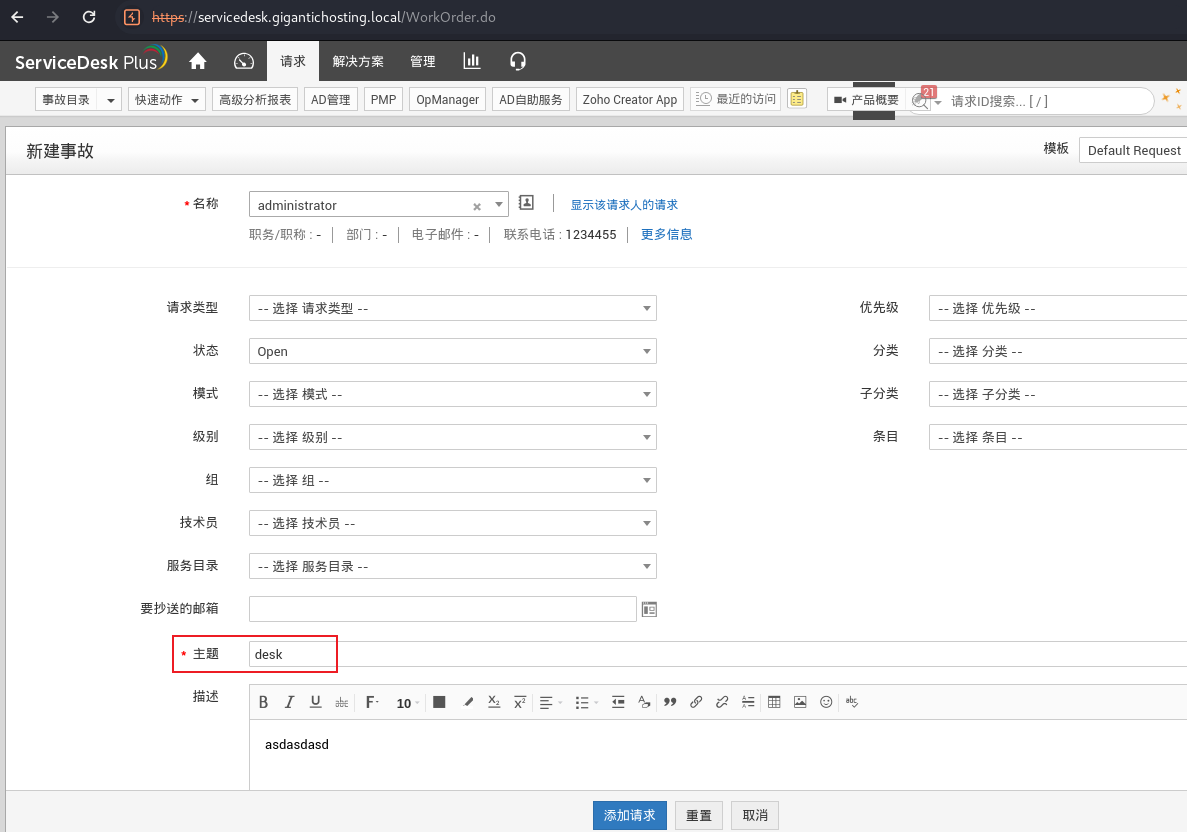
Task: Open the Dashboard gauge icon
Action: click(x=244, y=61)
